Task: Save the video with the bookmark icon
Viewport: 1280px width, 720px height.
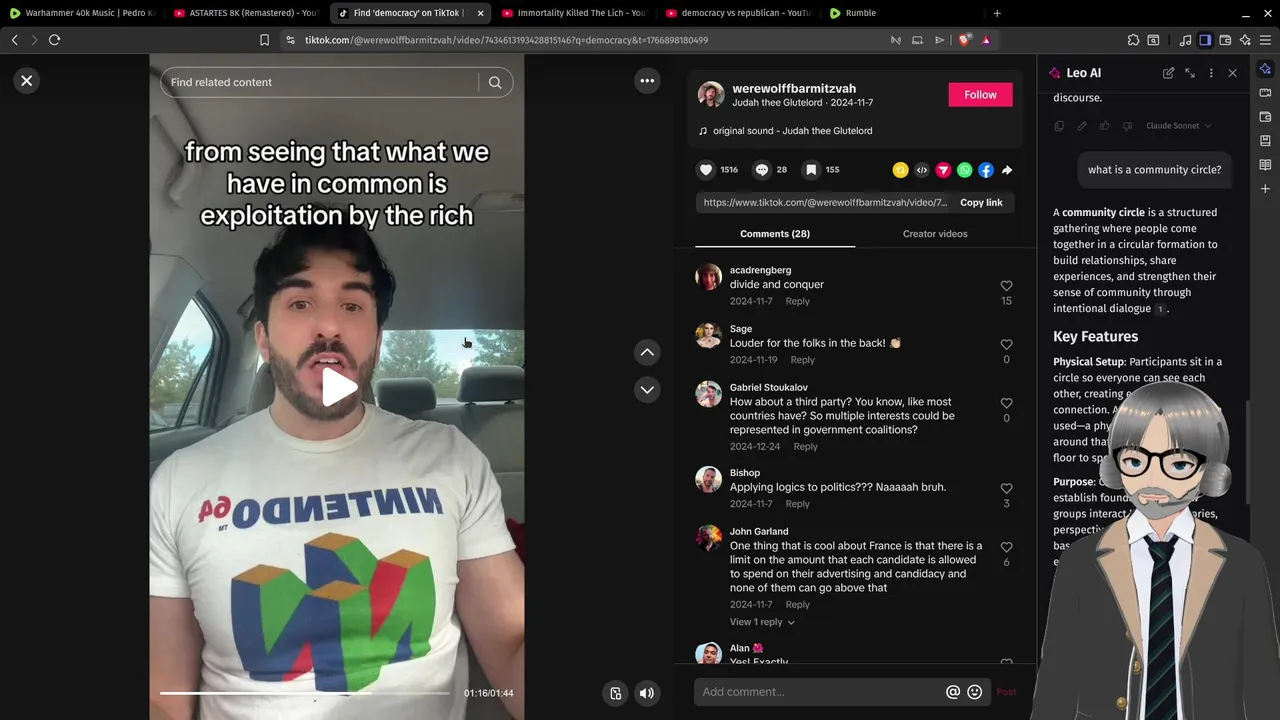Action: click(811, 170)
